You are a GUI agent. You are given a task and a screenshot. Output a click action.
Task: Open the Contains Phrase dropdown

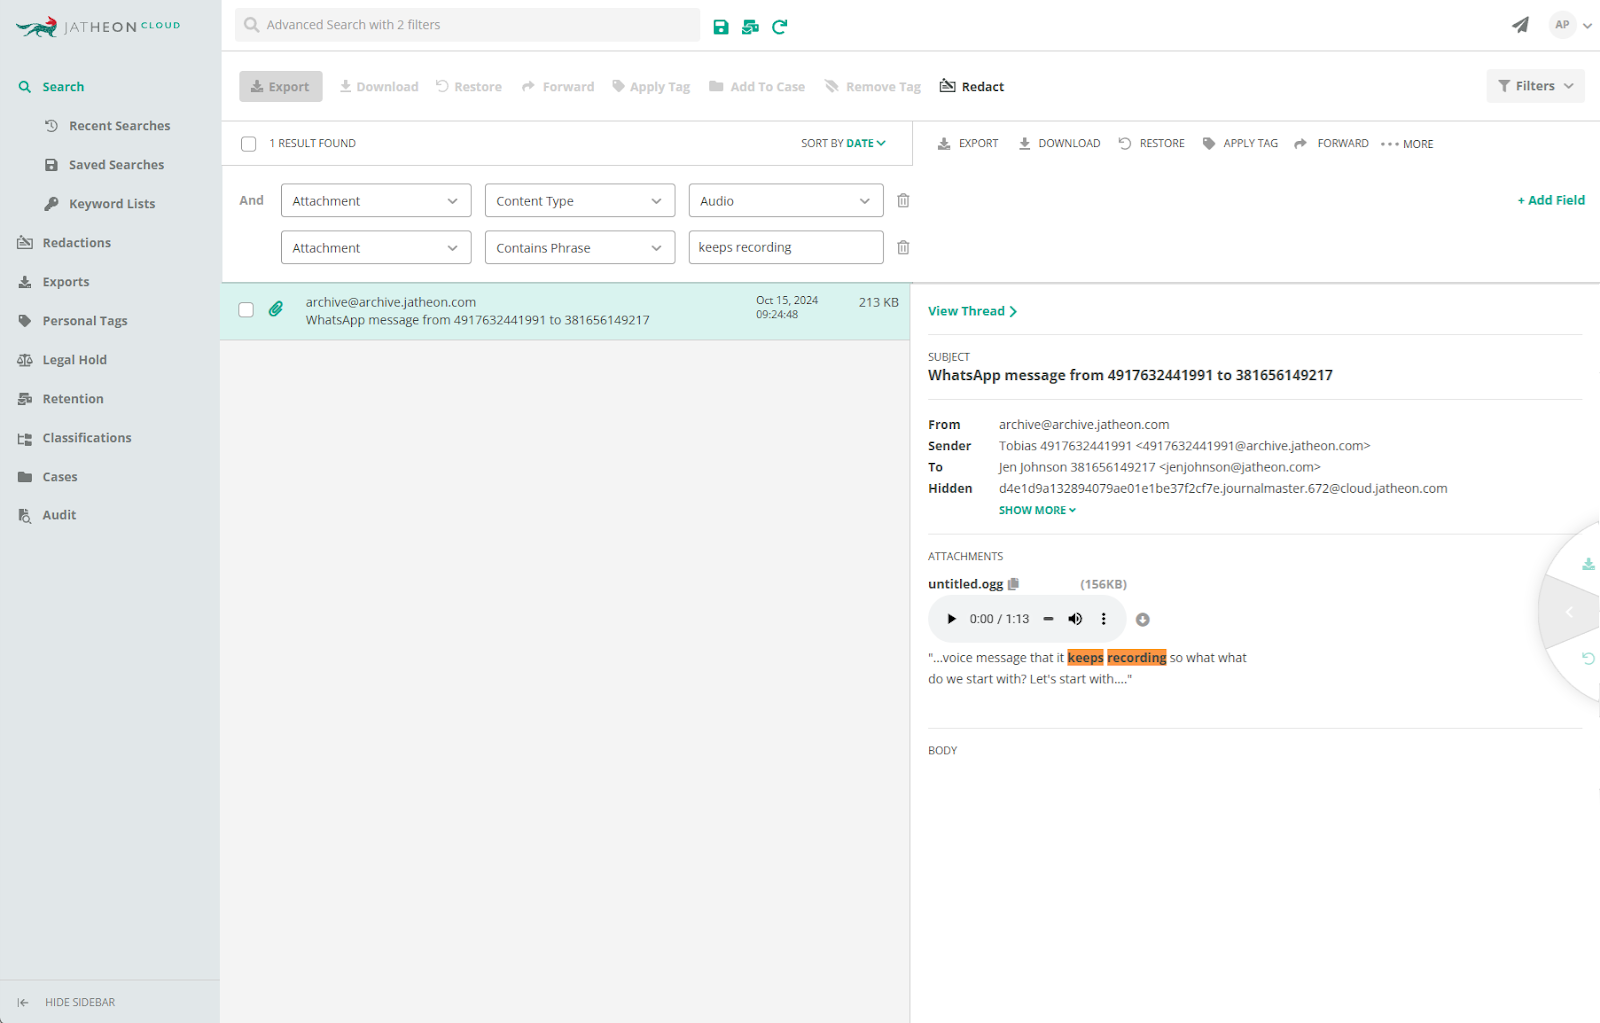pyautogui.click(x=580, y=248)
